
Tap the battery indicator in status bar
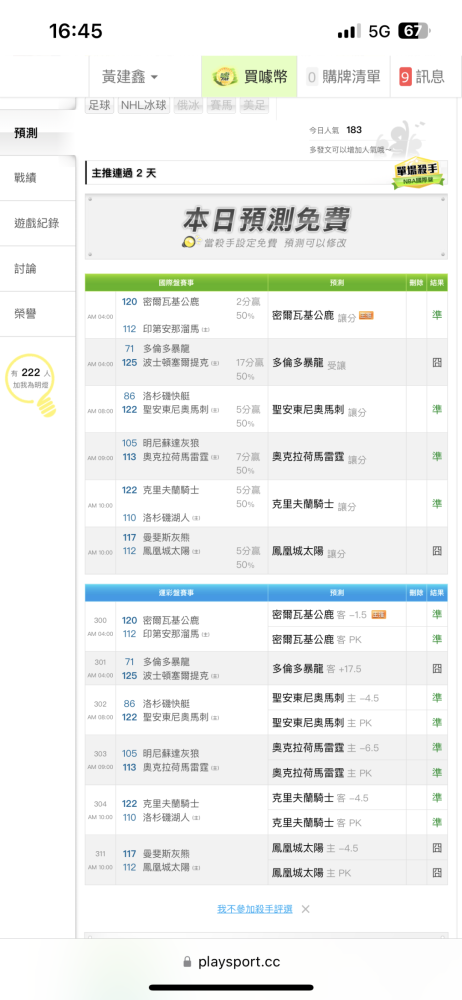coord(414,31)
